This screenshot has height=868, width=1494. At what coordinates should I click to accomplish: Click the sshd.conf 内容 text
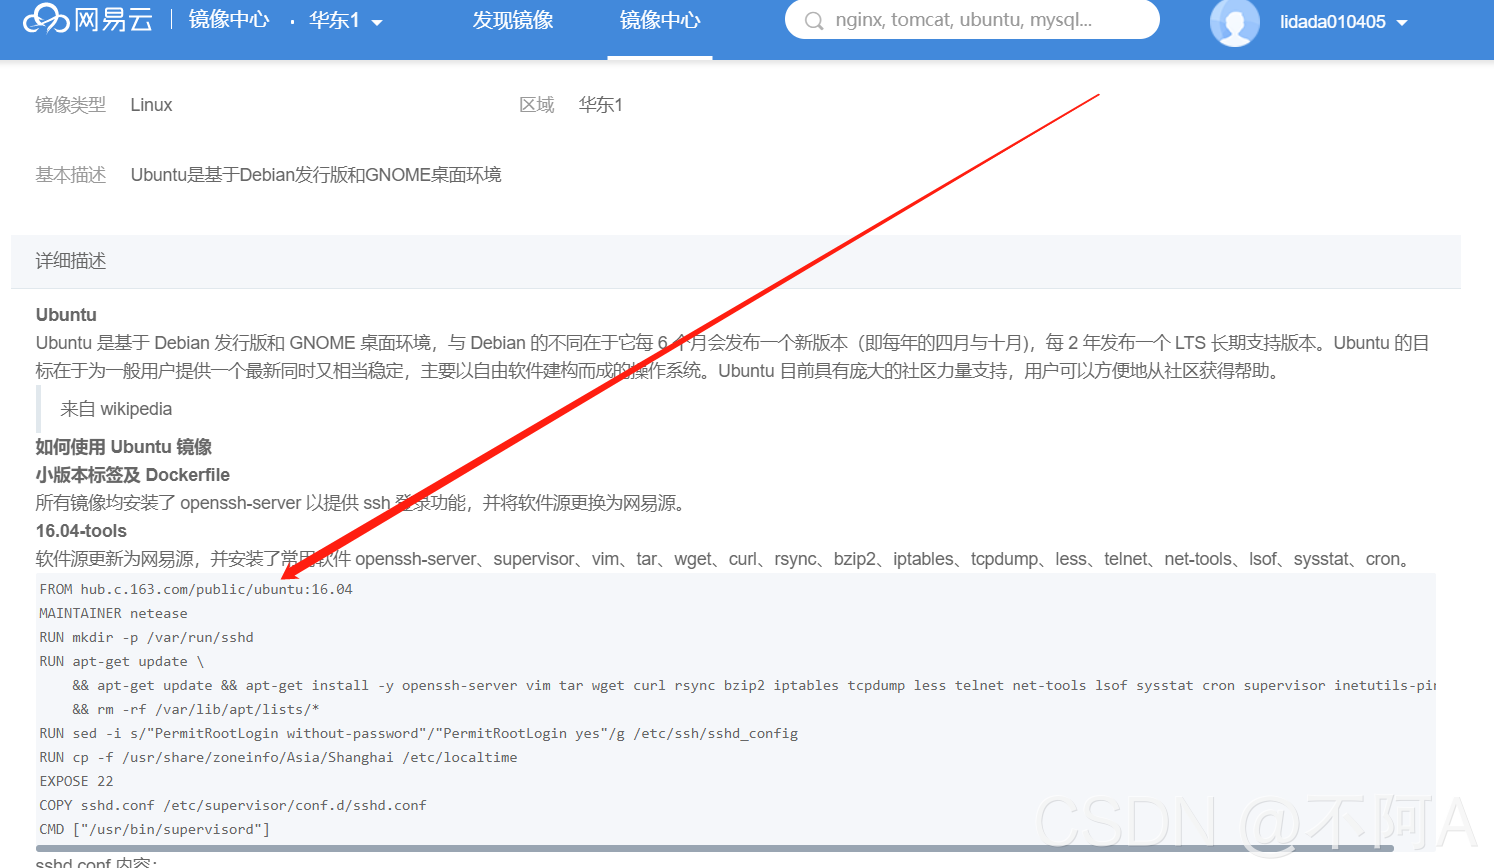(x=97, y=862)
